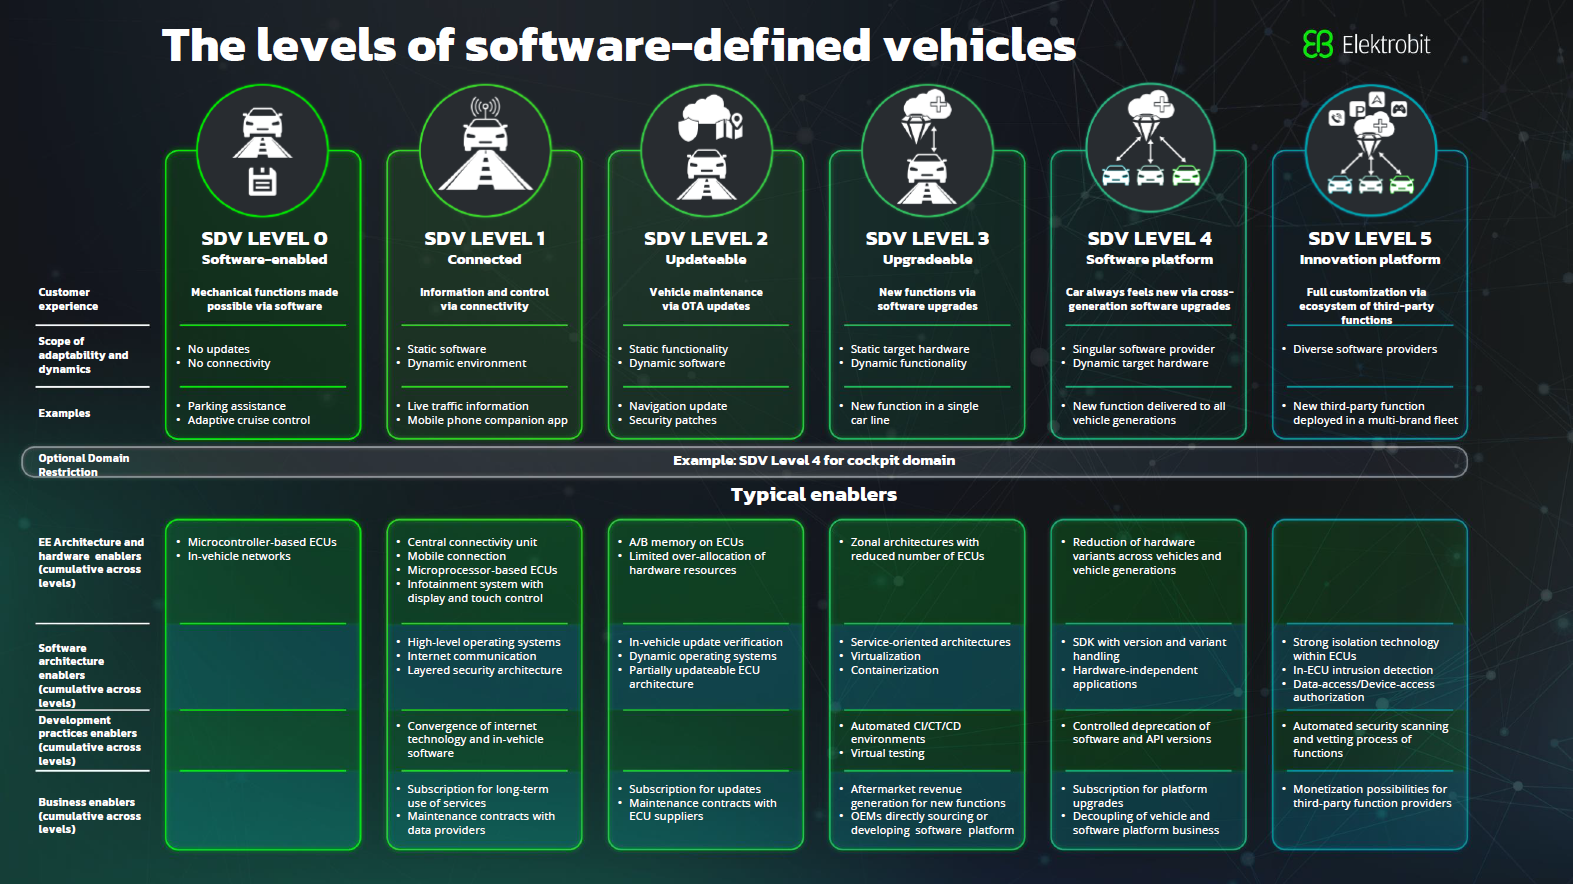Screen dimensions: 1573x884
Task: Click the 'Example: SDV Level 4 for cockpit domain' bar
Action: (813, 461)
